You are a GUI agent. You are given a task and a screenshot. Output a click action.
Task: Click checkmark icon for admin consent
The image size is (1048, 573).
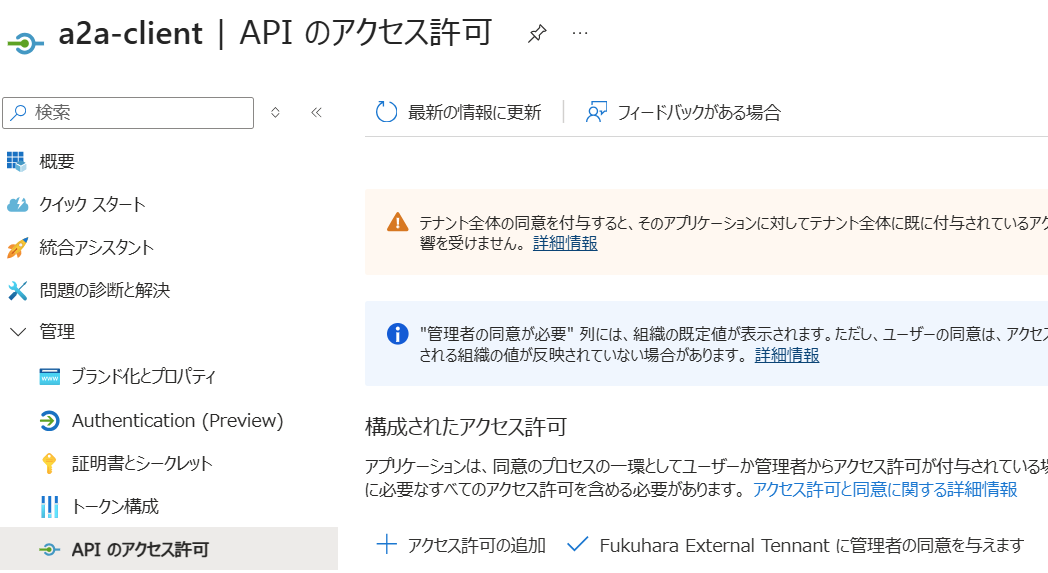pos(577,544)
